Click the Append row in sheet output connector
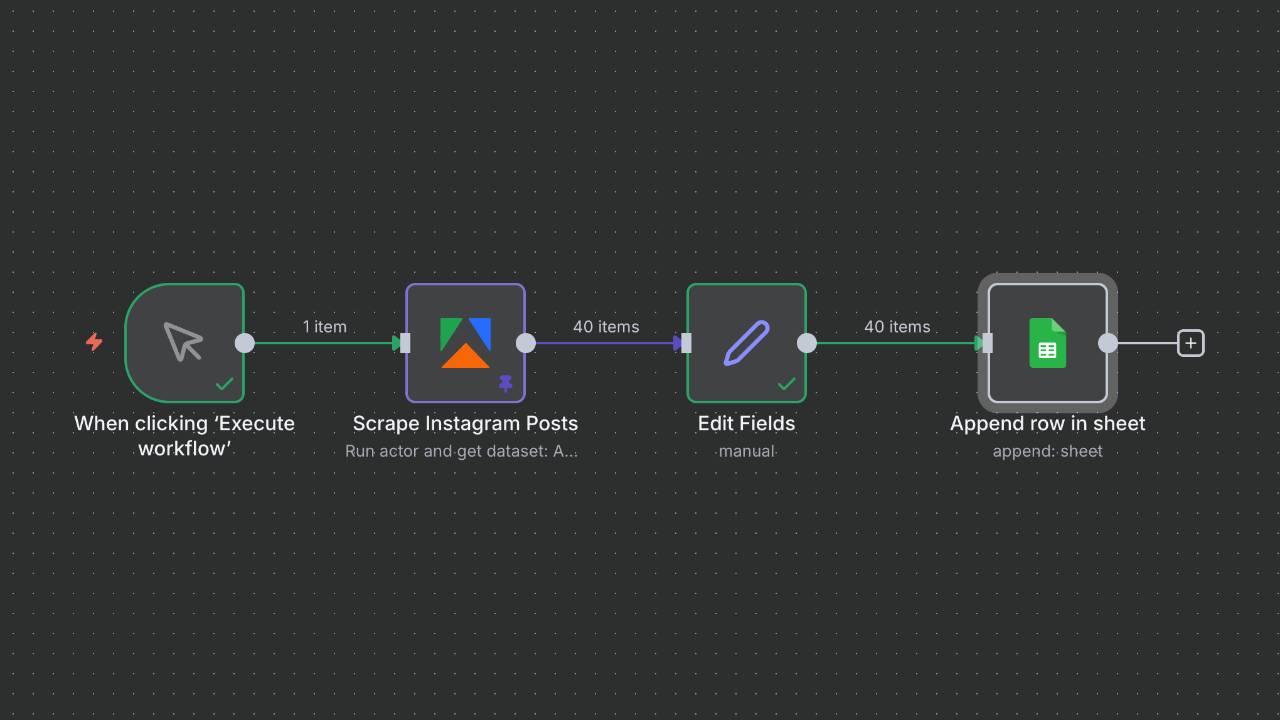This screenshot has height=720, width=1280. [x=1108, y=343]
